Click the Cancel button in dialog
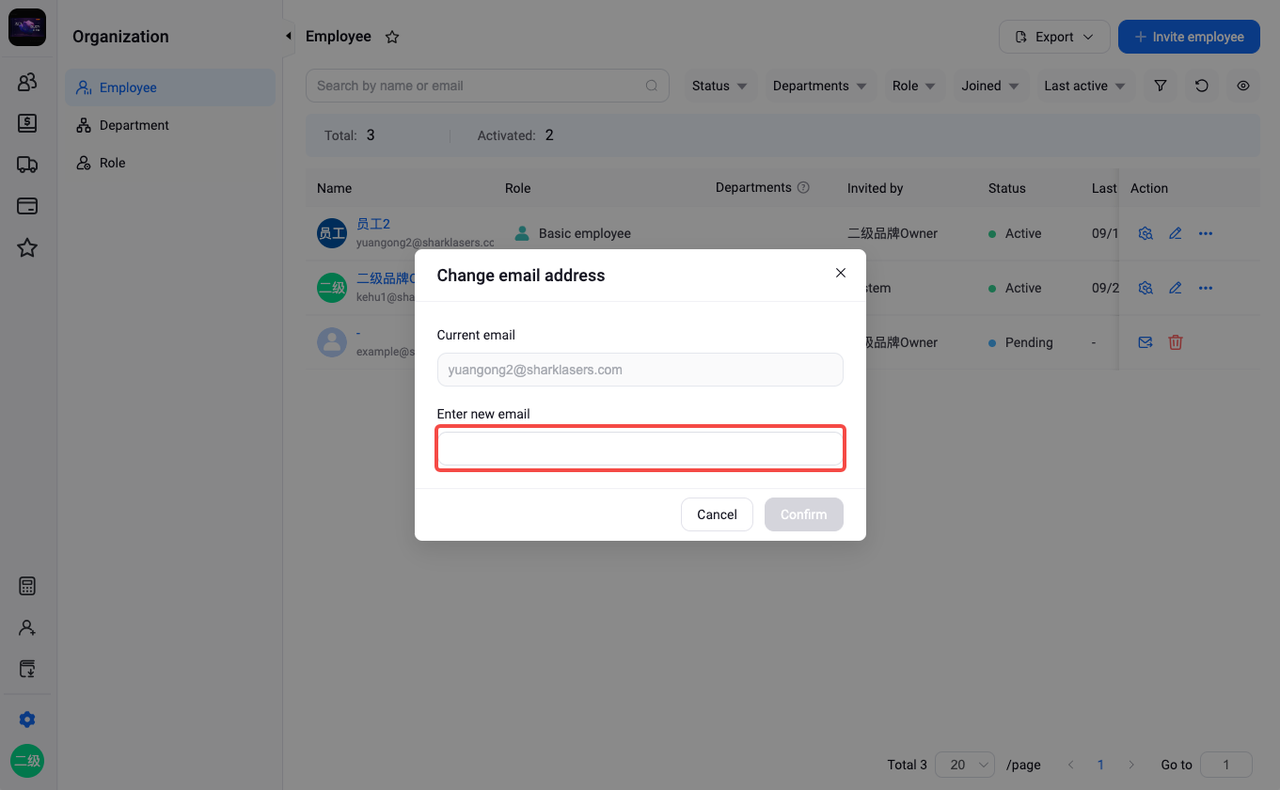The image size is (1280, 790). [x=717, y=514]
